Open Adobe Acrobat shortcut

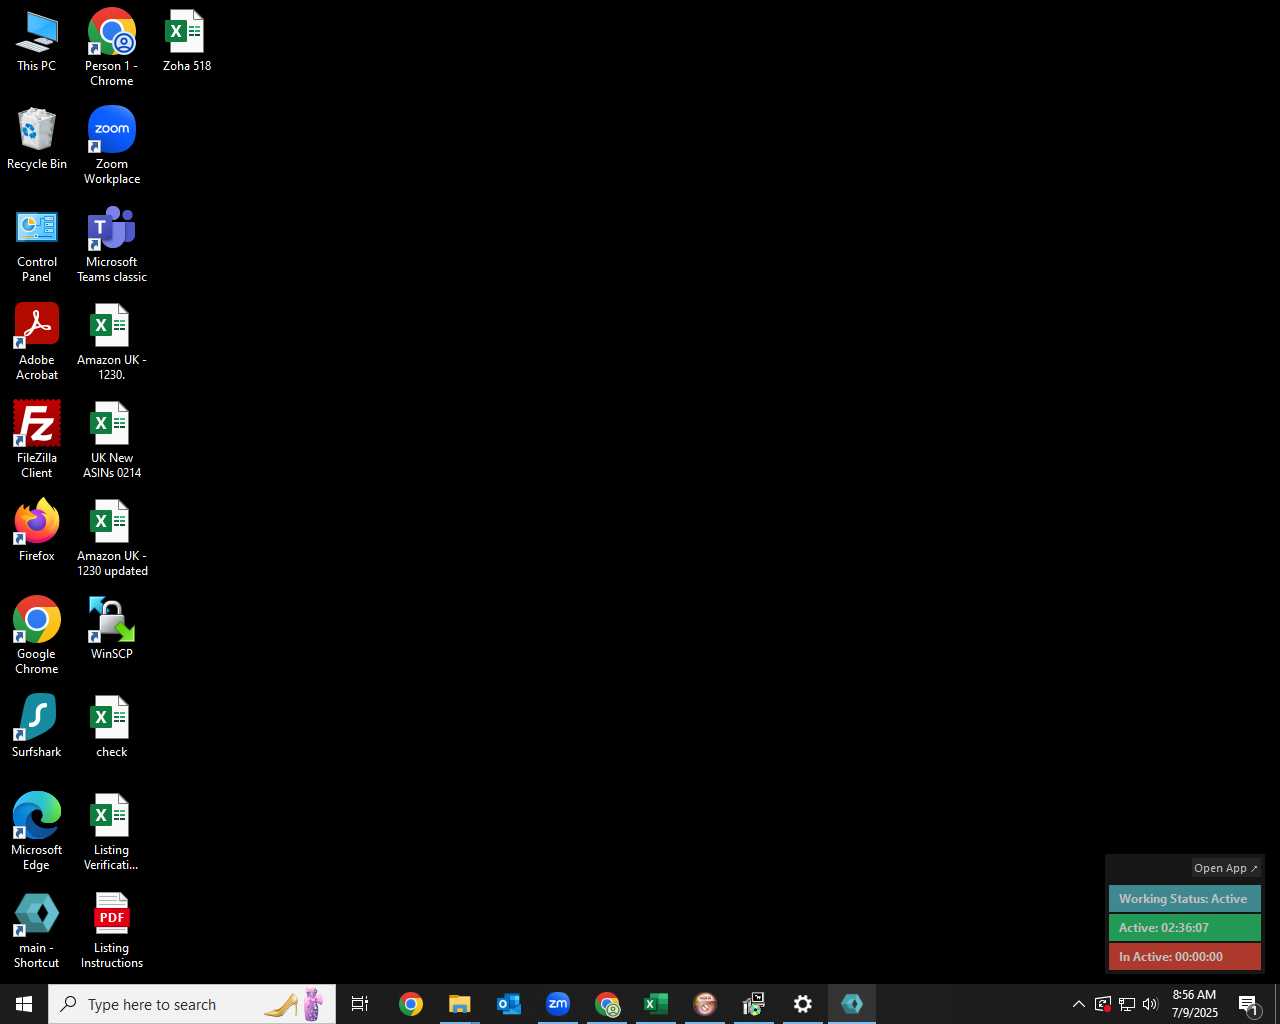(37, 343)
